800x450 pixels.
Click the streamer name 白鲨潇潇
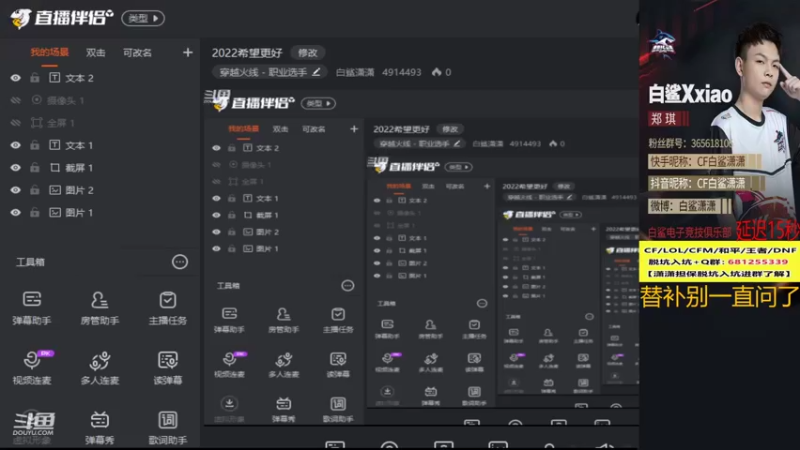click(x=355, y=72)
